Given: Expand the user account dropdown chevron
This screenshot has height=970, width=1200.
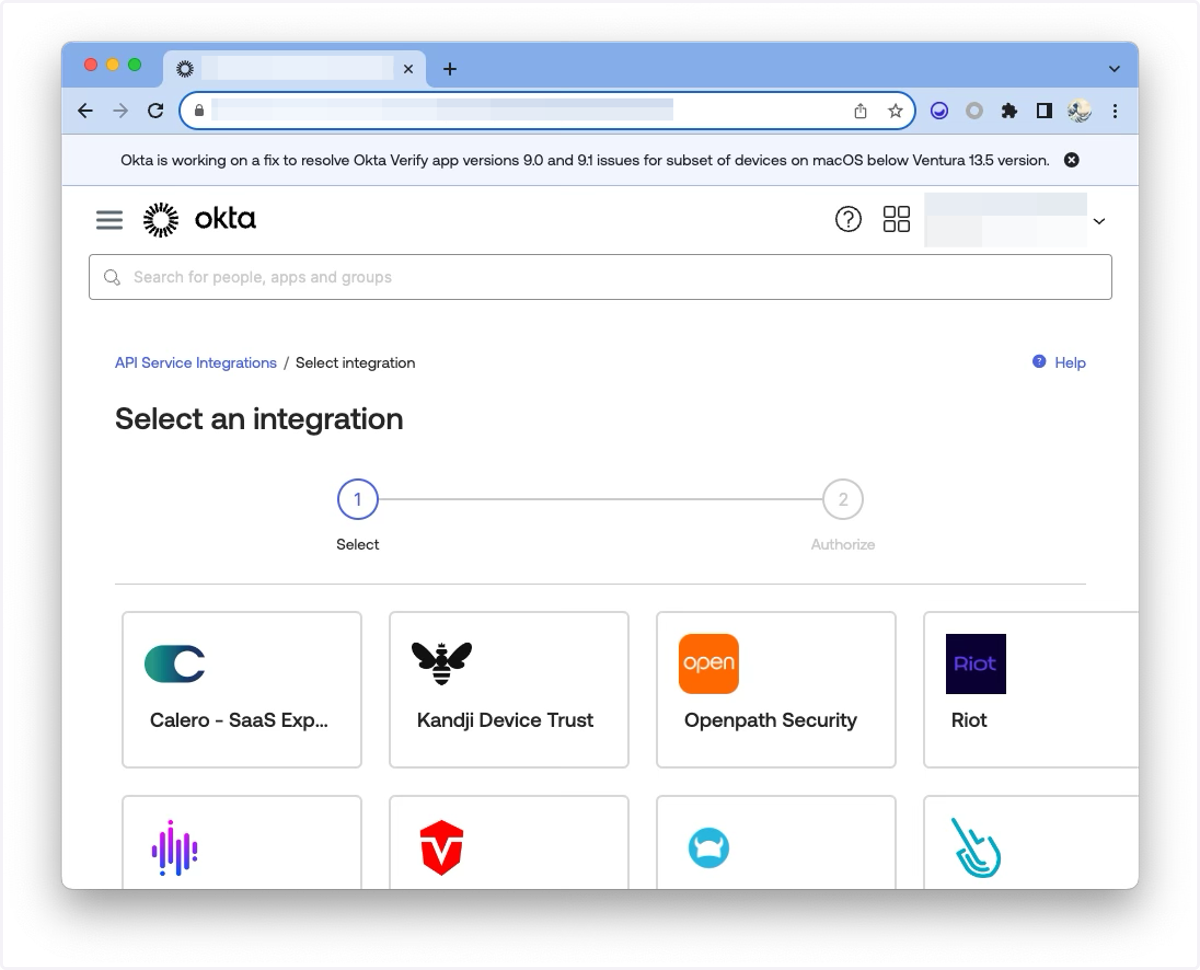Looking at the screenshot, I should 1100,221.
